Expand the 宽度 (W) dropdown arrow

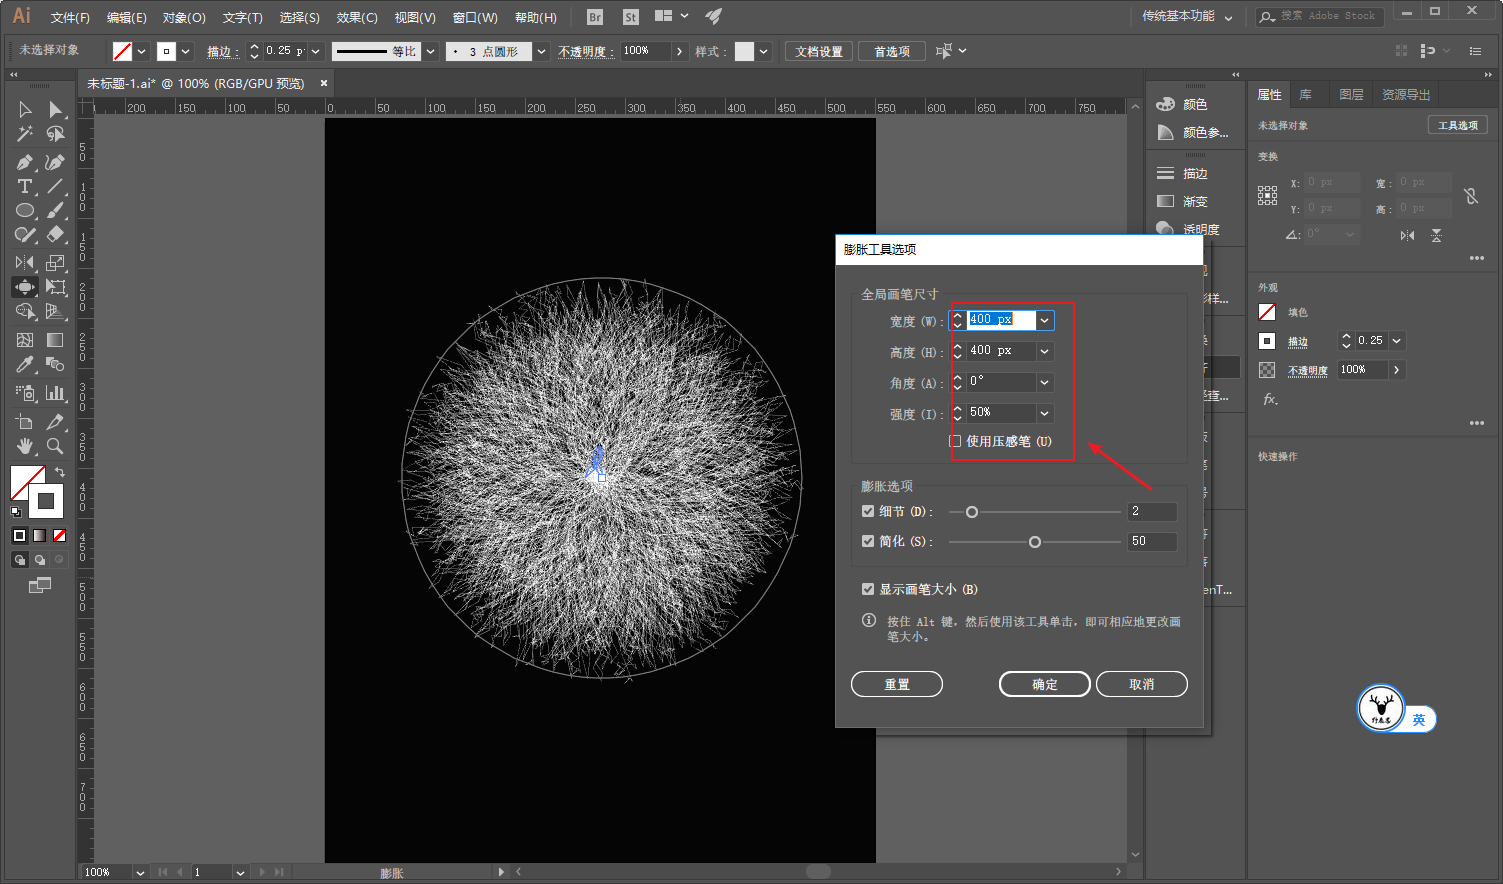point(1045,320)
